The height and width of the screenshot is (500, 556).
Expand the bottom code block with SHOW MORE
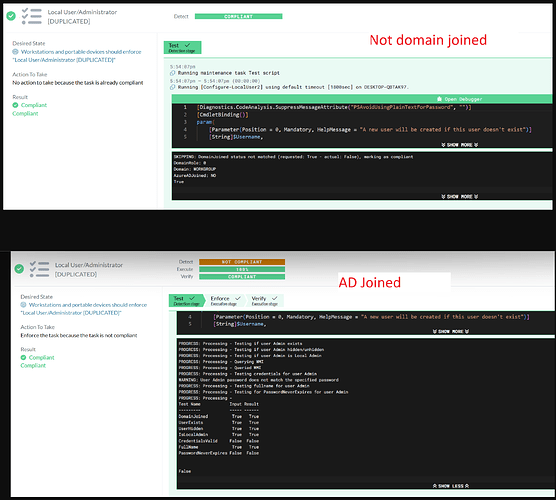pos(451,331)
